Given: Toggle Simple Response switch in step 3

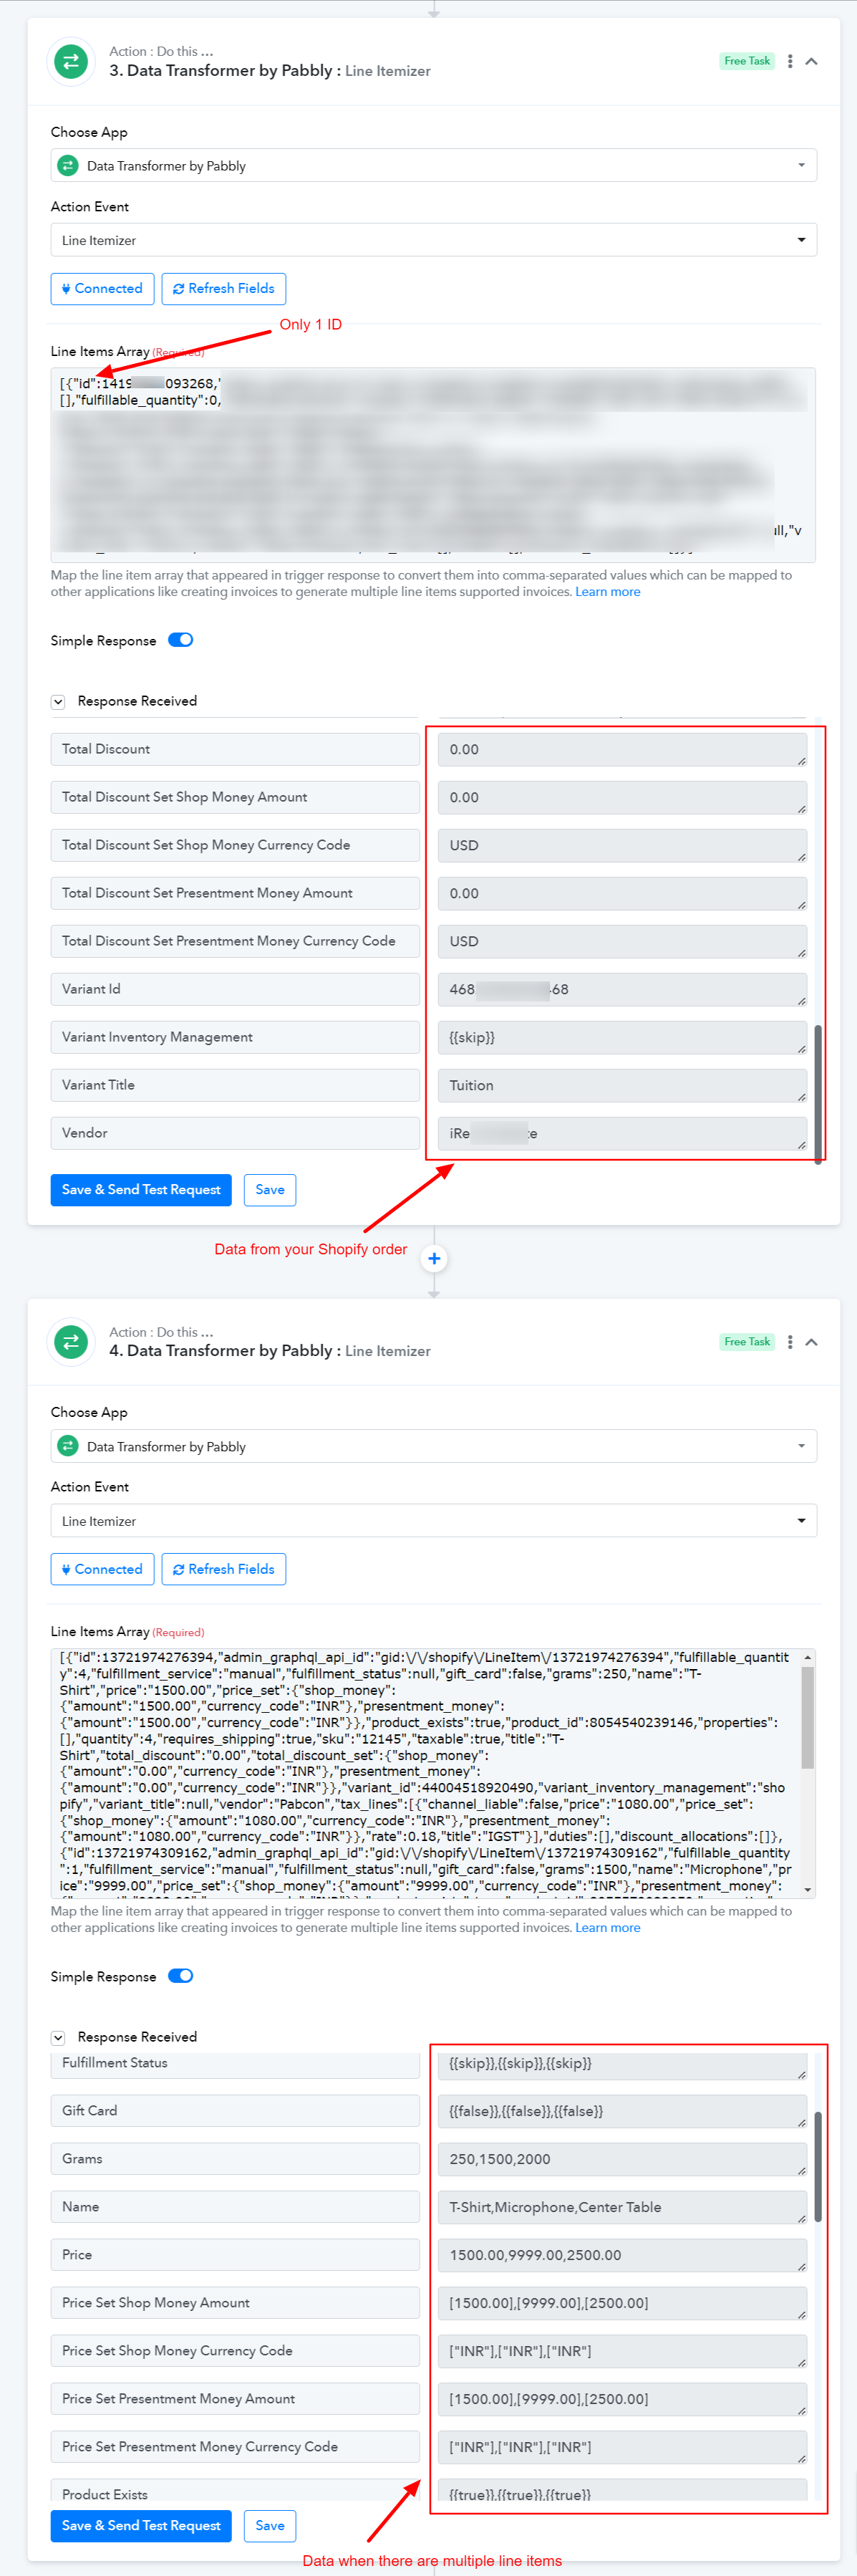Looking at the screenshot, I should [181, 640].
